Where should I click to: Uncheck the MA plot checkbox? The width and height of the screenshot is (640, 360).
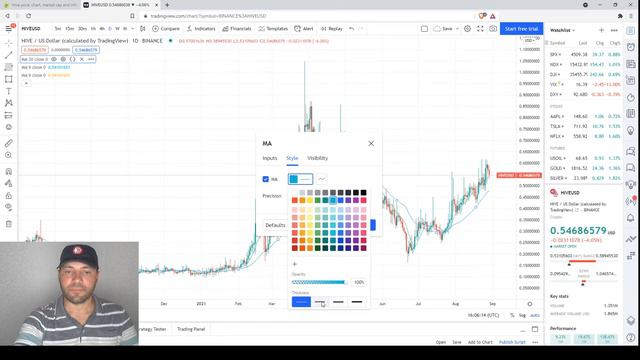[x=266, y=179]
